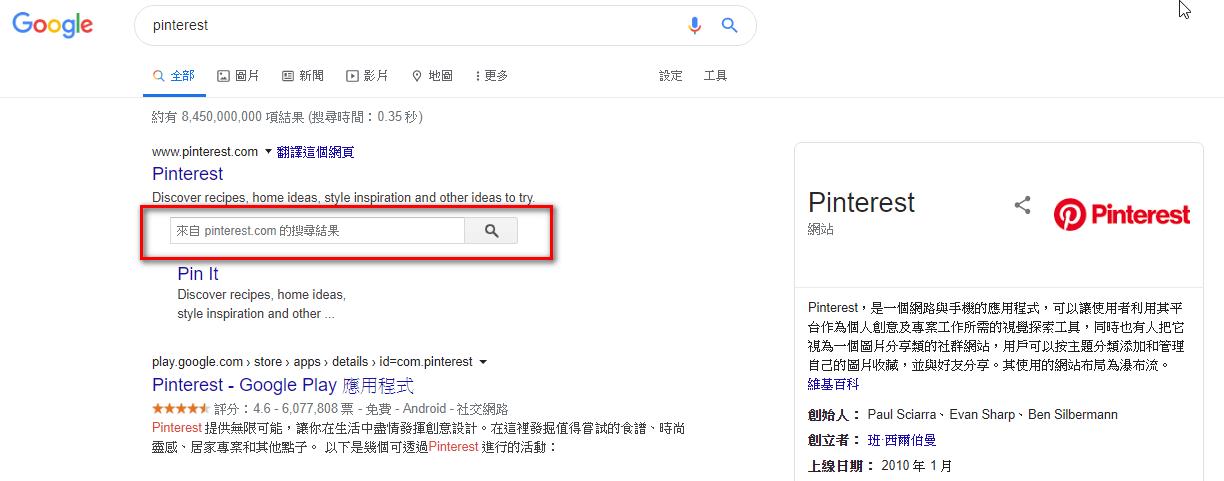This screenshot has height=481, width=1224.
Task: Open the Pin It sitelink
Action: (198, 274)
